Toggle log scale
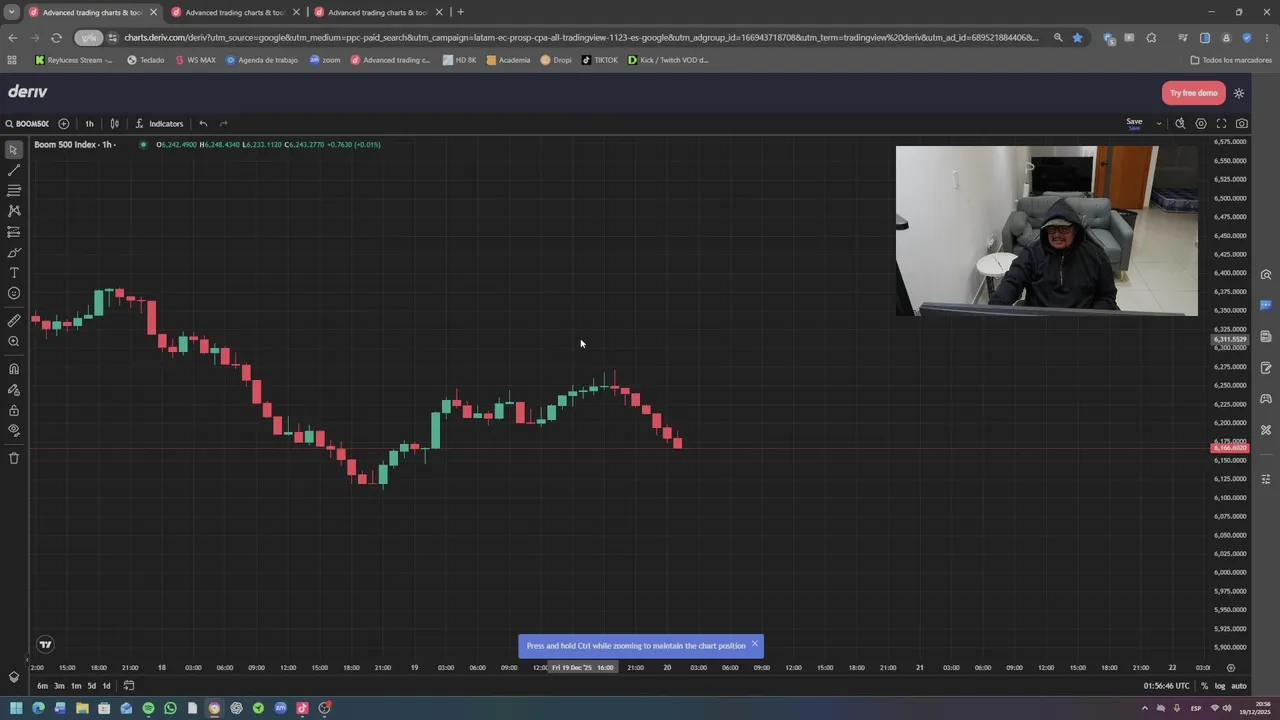This screenshot has width=1280, height=720. click(1219, 686)
